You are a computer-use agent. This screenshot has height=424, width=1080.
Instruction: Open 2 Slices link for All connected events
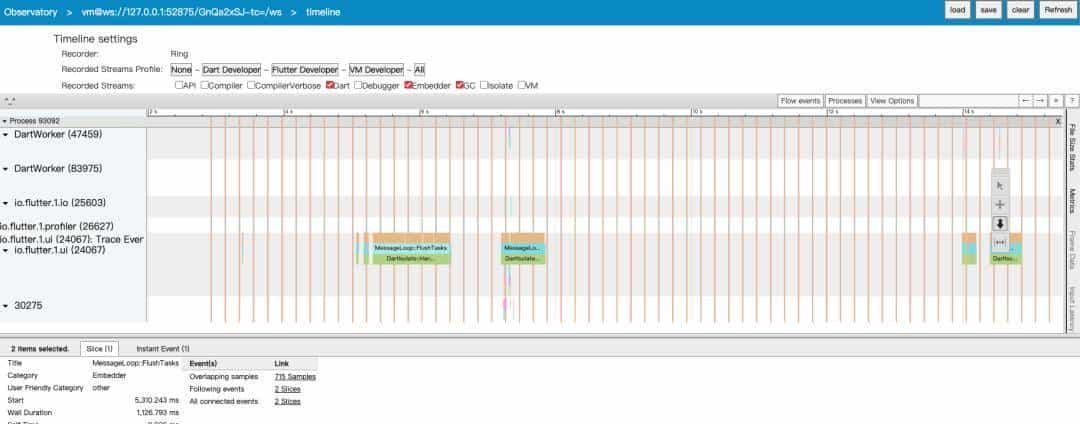(x=287, y=401)
